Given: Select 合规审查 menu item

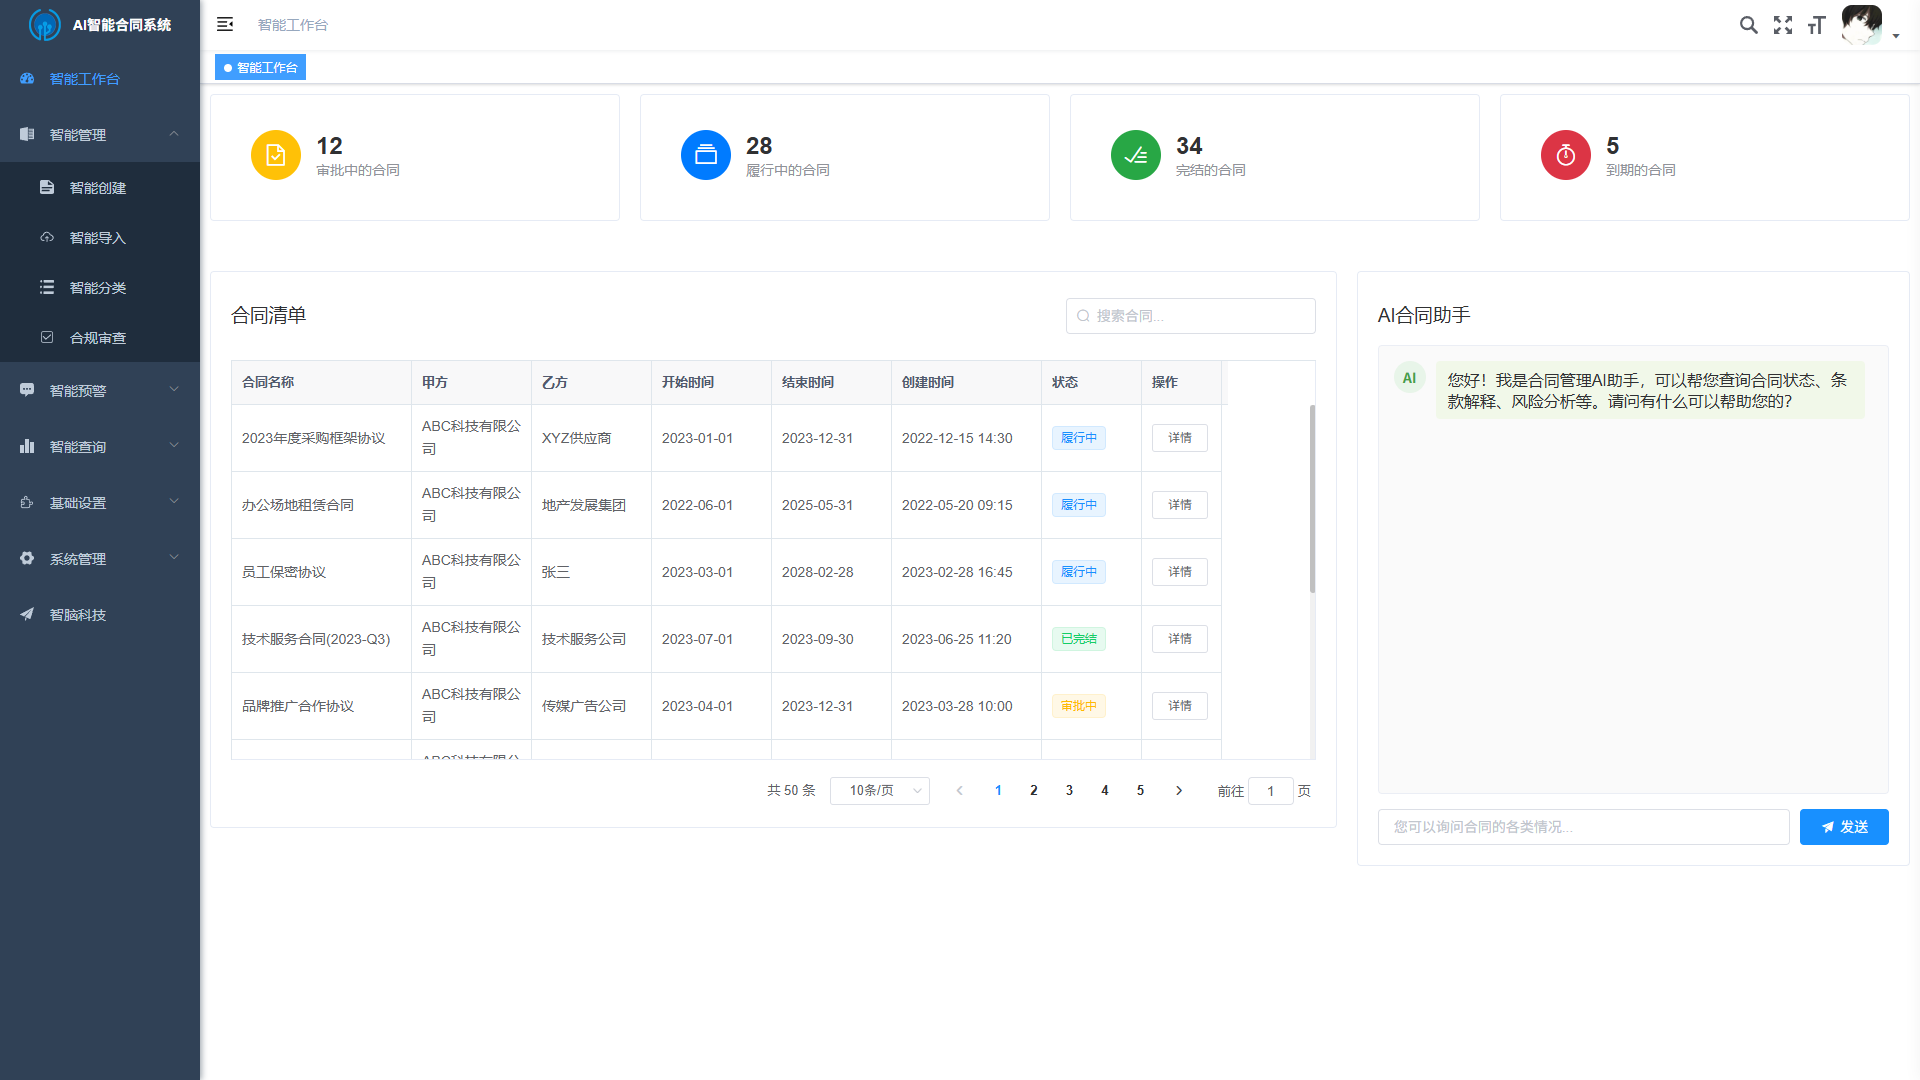Looking at the screenshot, I should tap(98, 338).
